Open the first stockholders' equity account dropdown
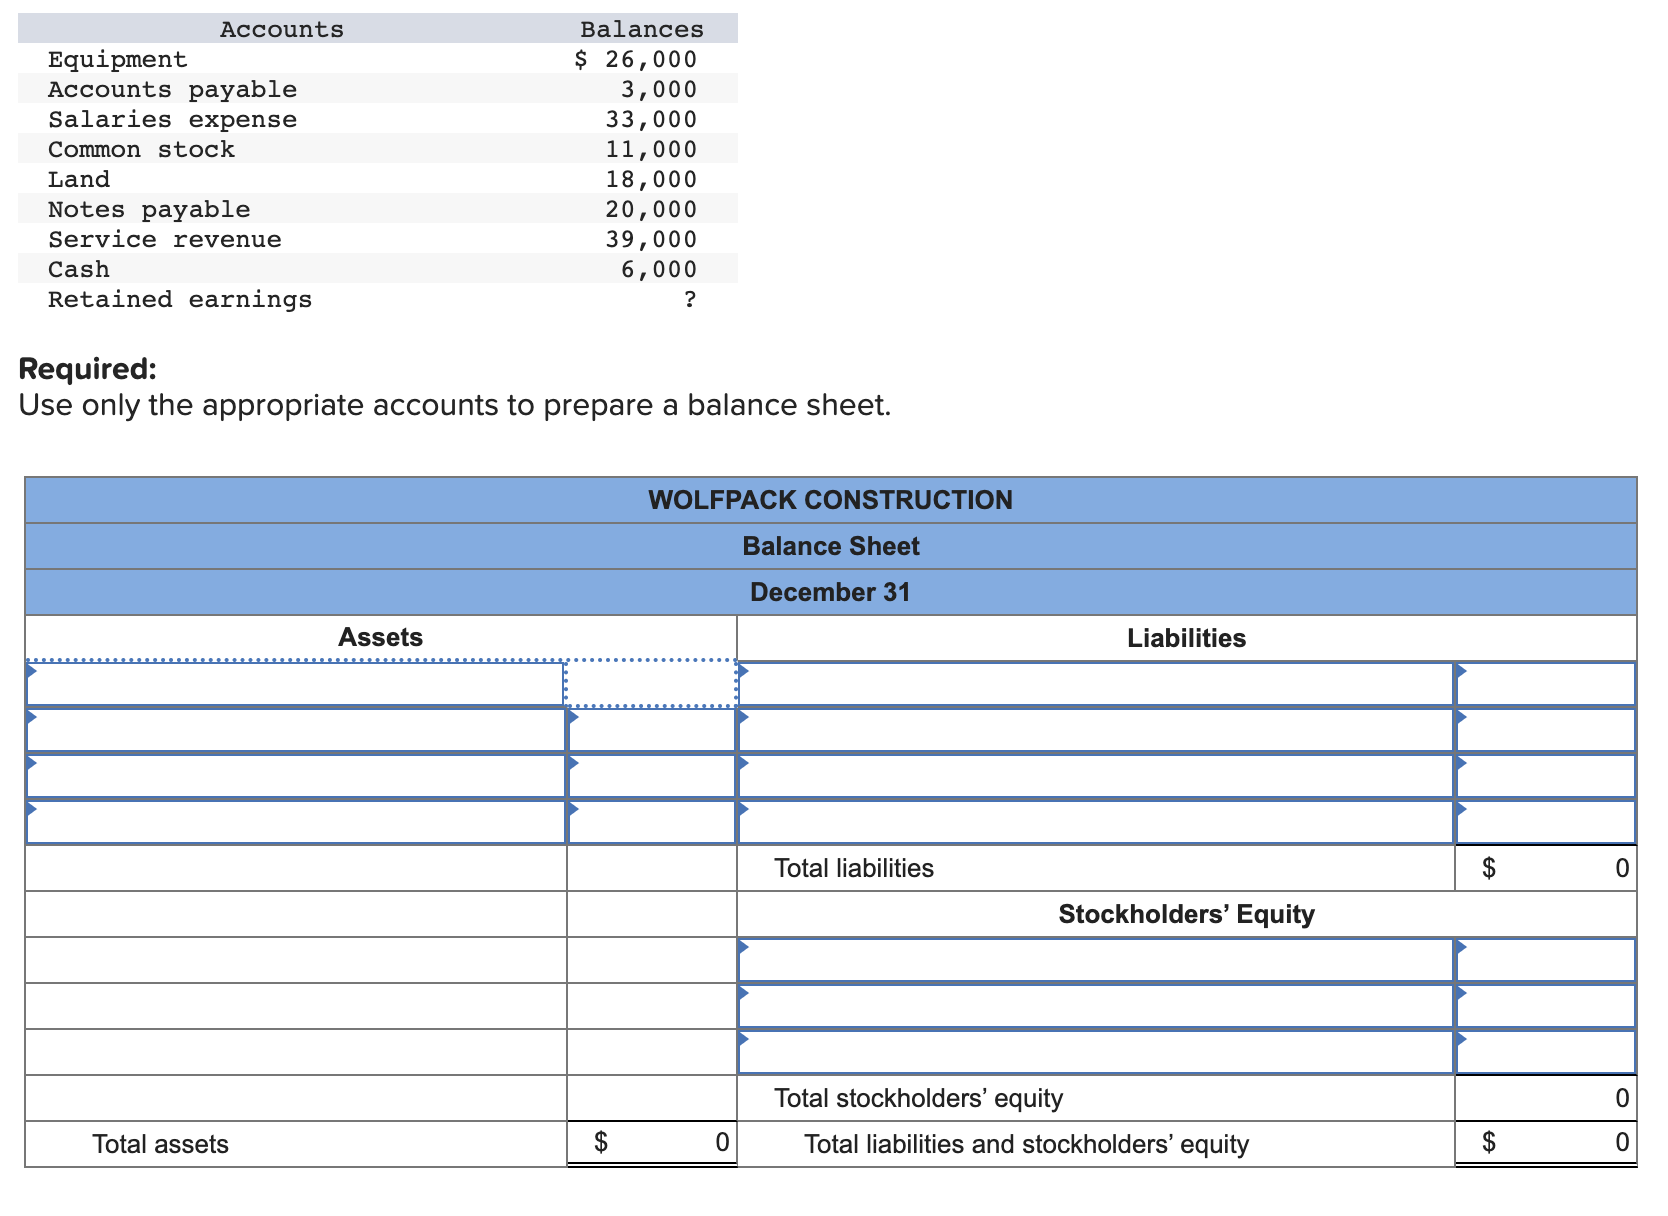 click(1095, 960)
